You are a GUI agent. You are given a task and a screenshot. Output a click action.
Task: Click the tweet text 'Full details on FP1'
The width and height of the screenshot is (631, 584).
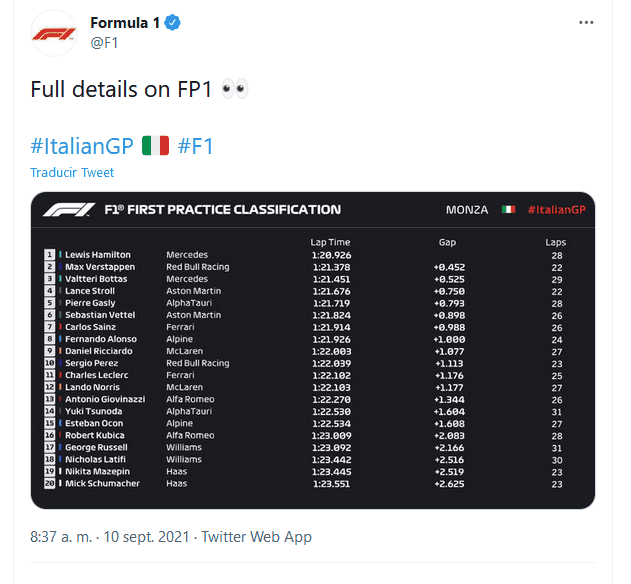(120, 89)
